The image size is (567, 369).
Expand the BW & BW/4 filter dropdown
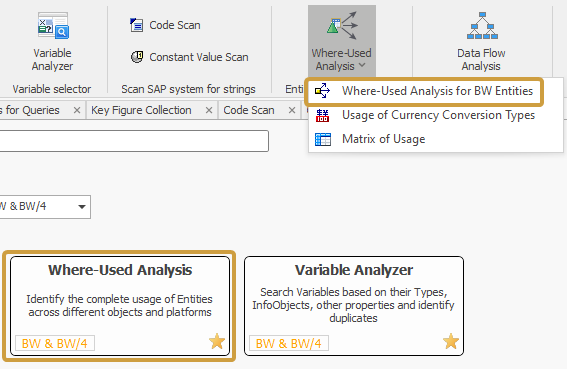(82, 207)
